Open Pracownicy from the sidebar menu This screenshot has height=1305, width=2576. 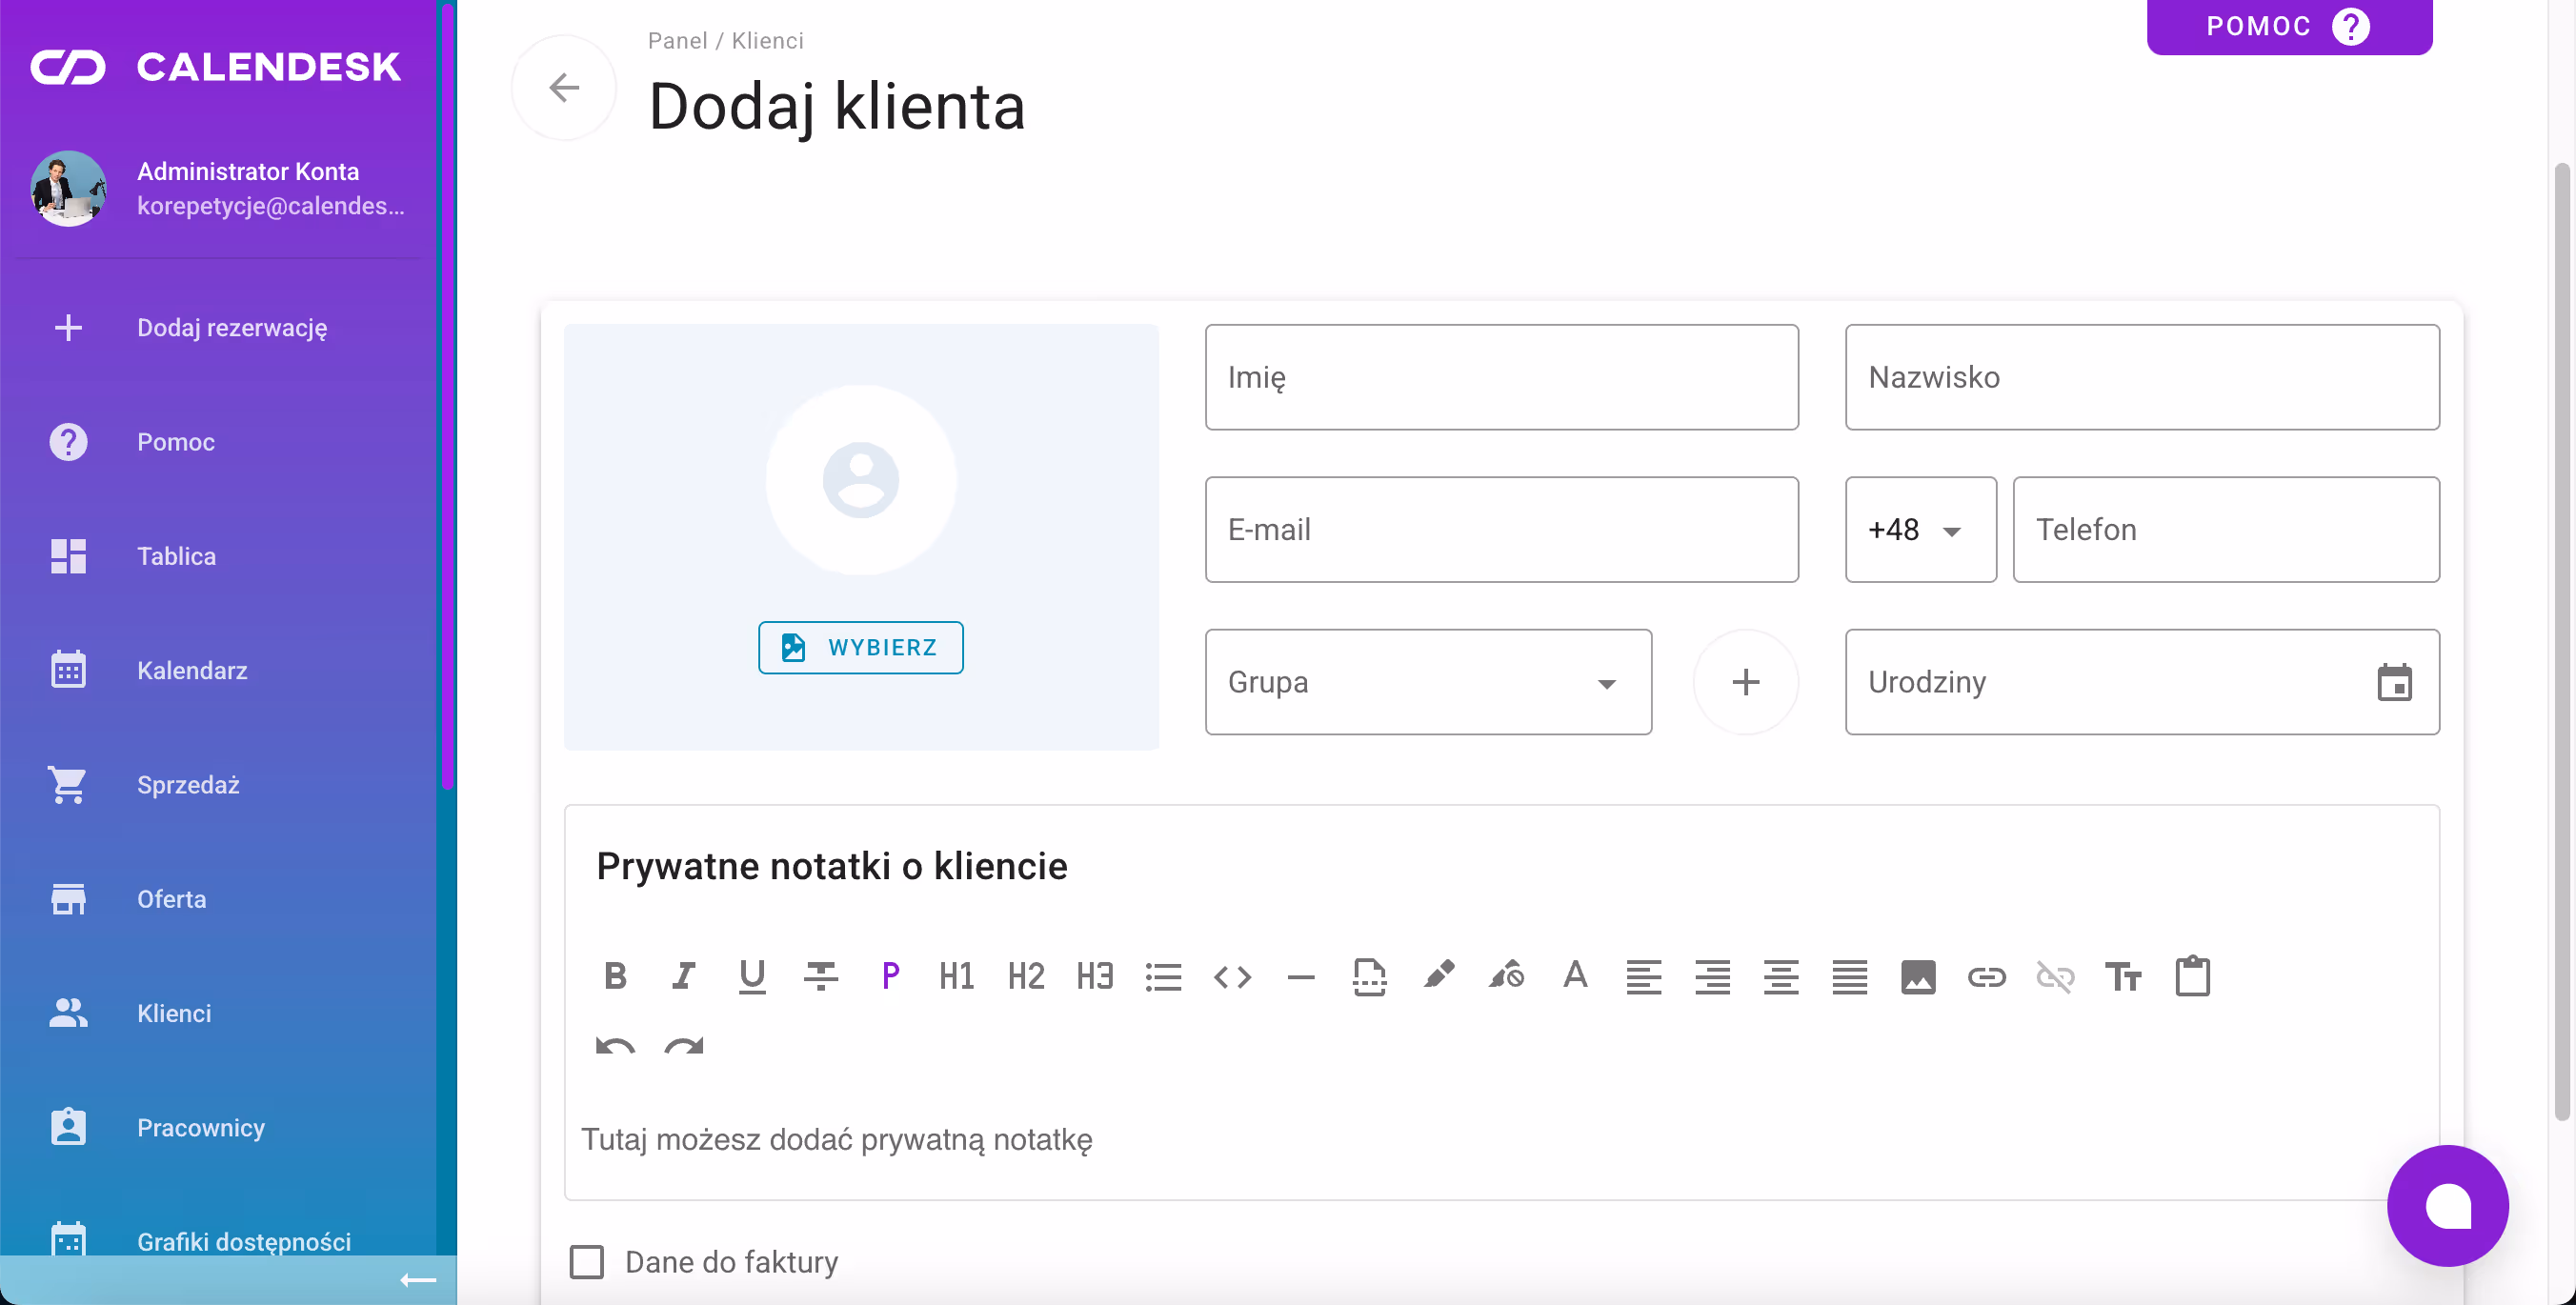200,1127
